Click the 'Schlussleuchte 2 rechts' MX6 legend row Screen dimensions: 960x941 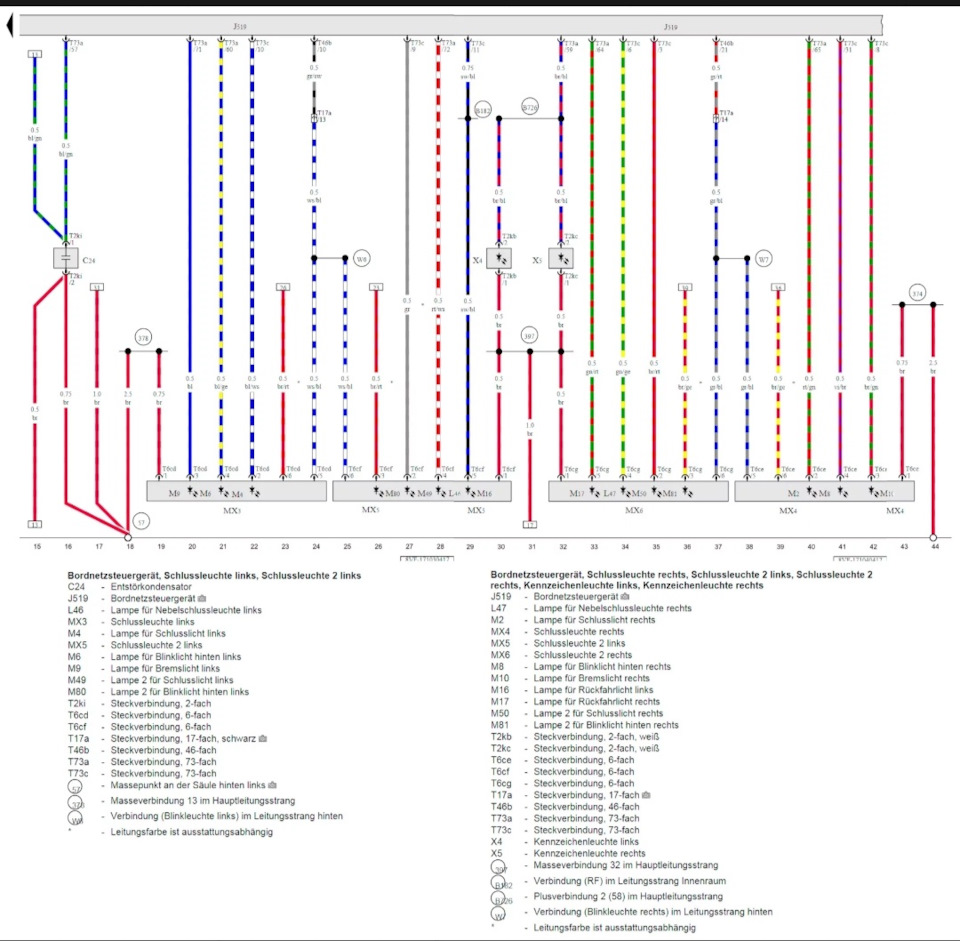tap(561, 655)
